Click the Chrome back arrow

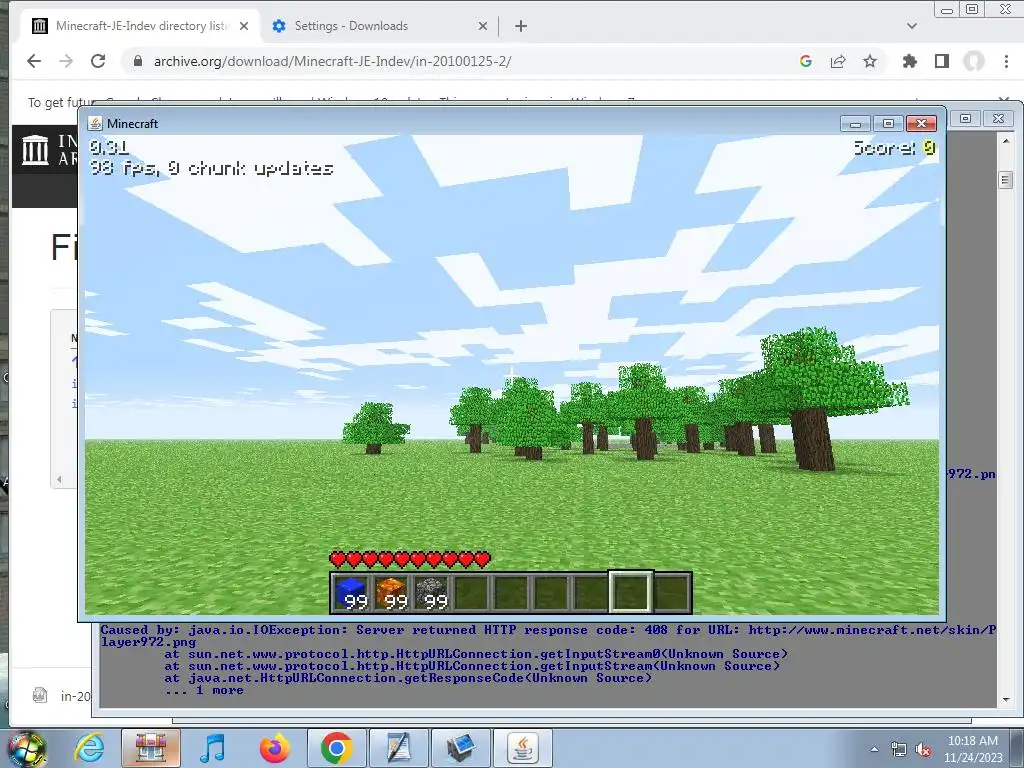pyautogui.click(x=34, y=61)
